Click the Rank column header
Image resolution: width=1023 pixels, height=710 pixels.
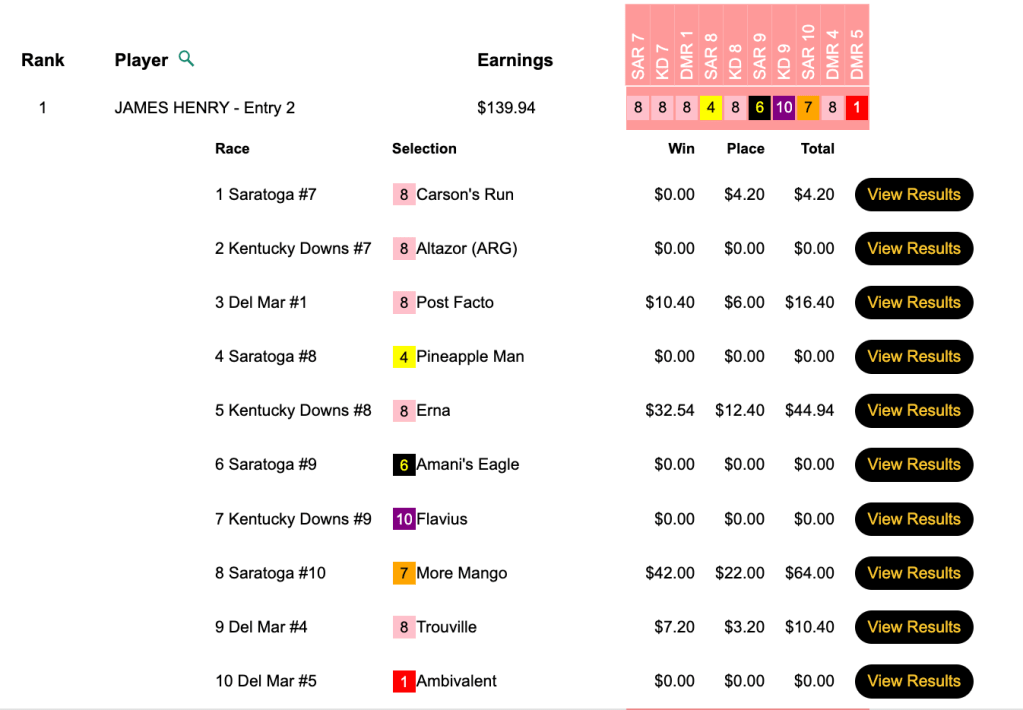click(x=43, y=60)
